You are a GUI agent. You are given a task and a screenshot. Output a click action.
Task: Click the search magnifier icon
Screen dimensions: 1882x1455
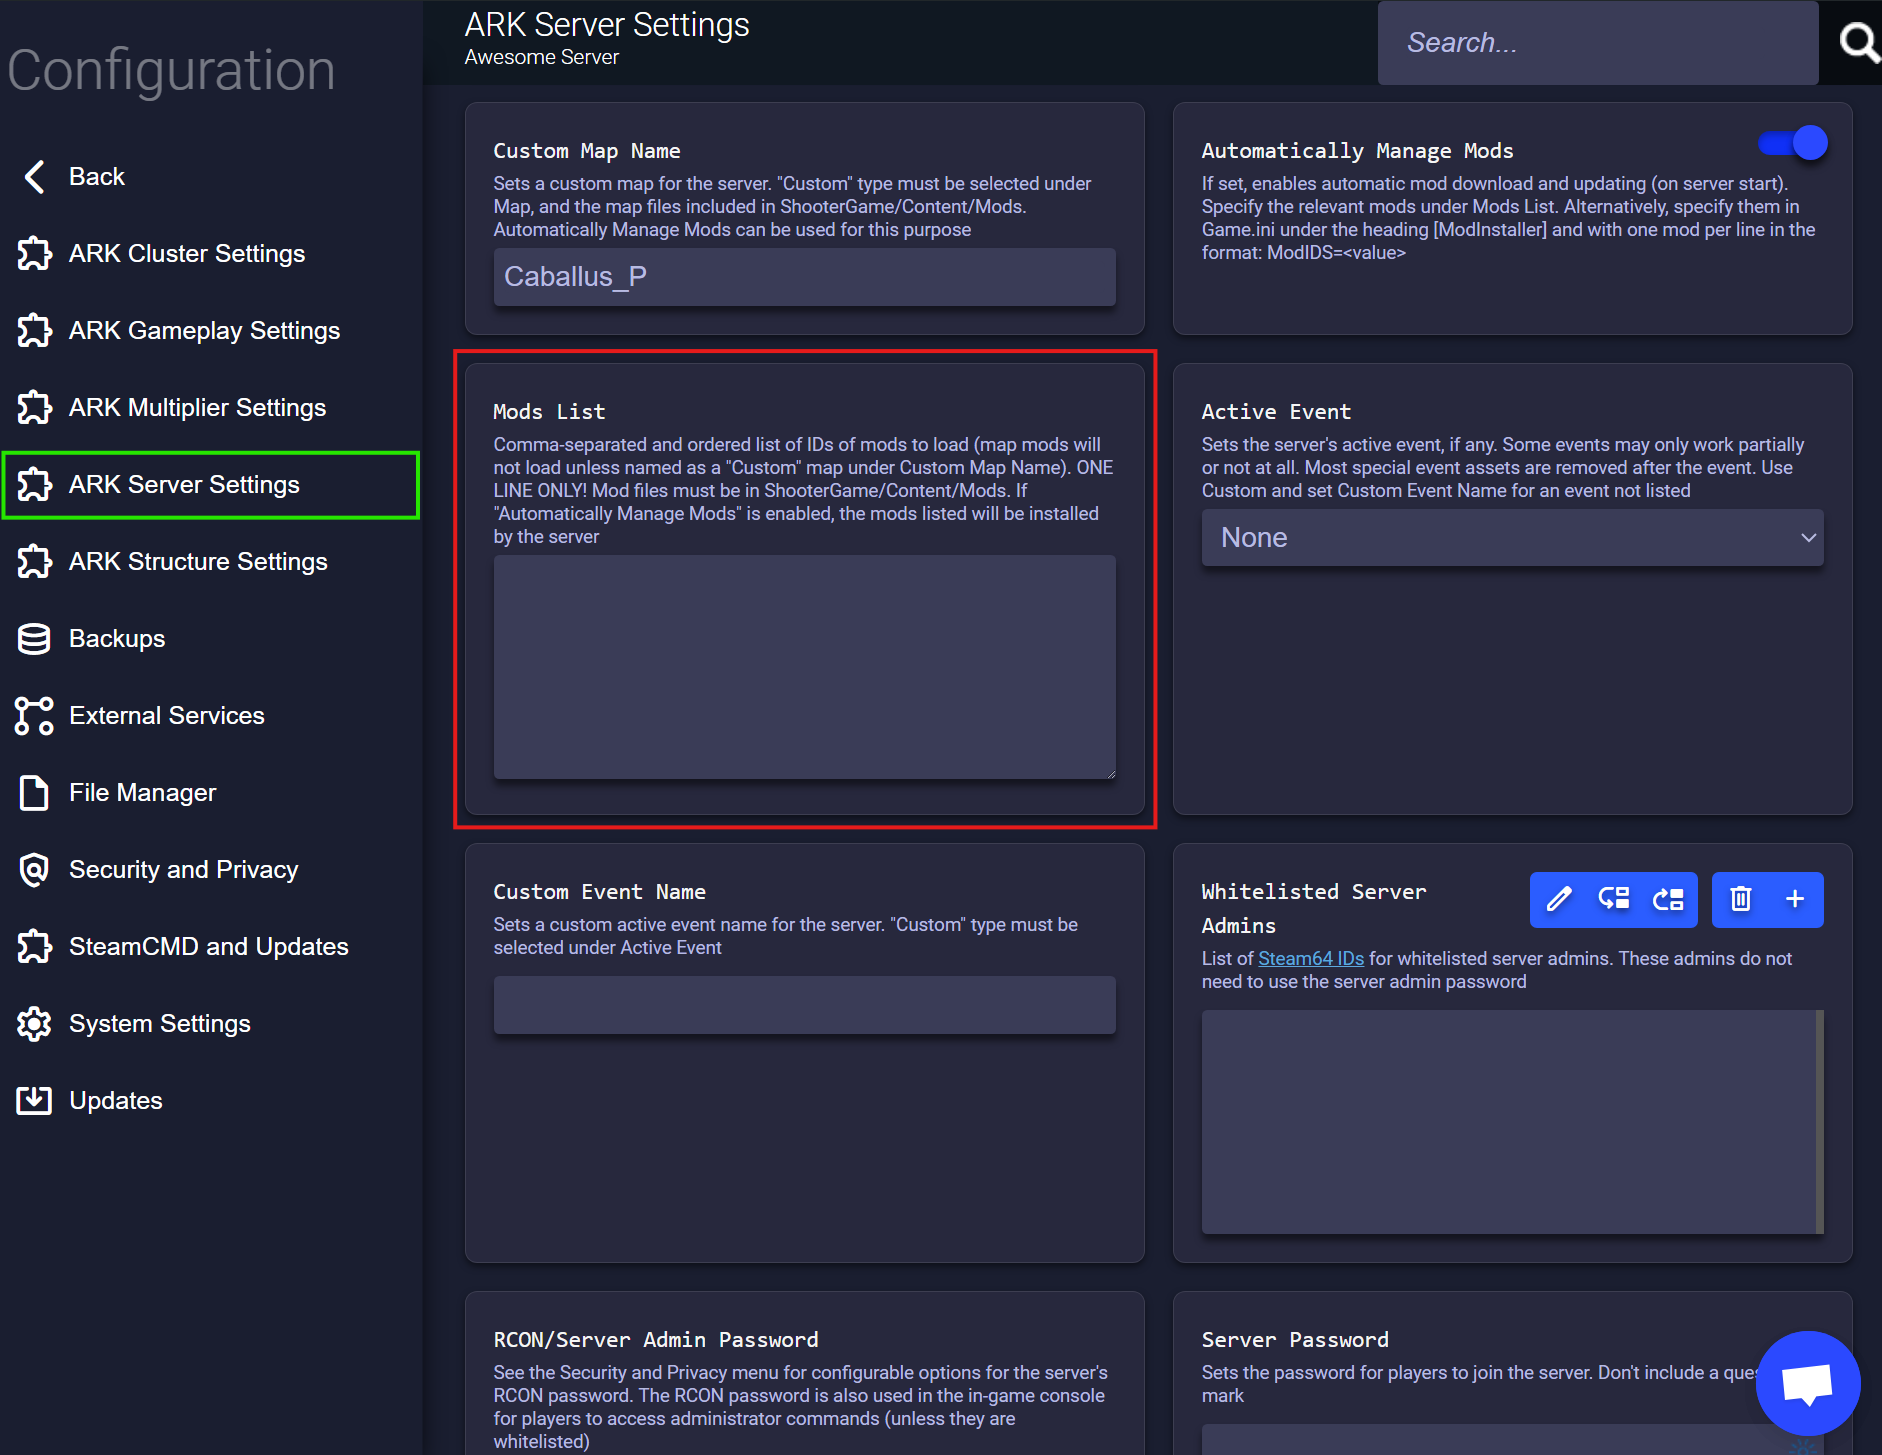[1858, 42]
